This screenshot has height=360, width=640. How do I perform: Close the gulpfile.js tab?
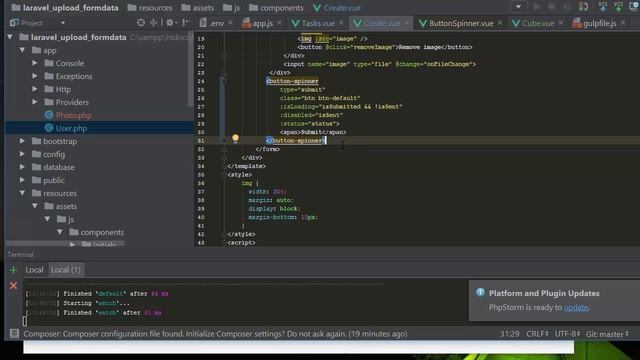coord(623,23)
